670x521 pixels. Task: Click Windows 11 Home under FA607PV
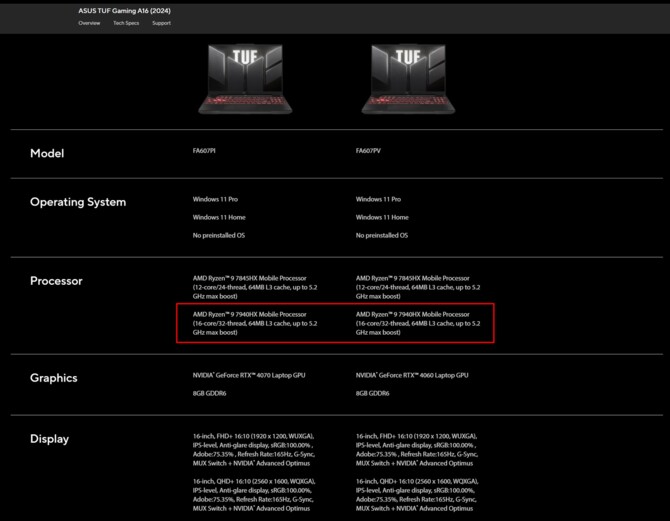[382, 217]
